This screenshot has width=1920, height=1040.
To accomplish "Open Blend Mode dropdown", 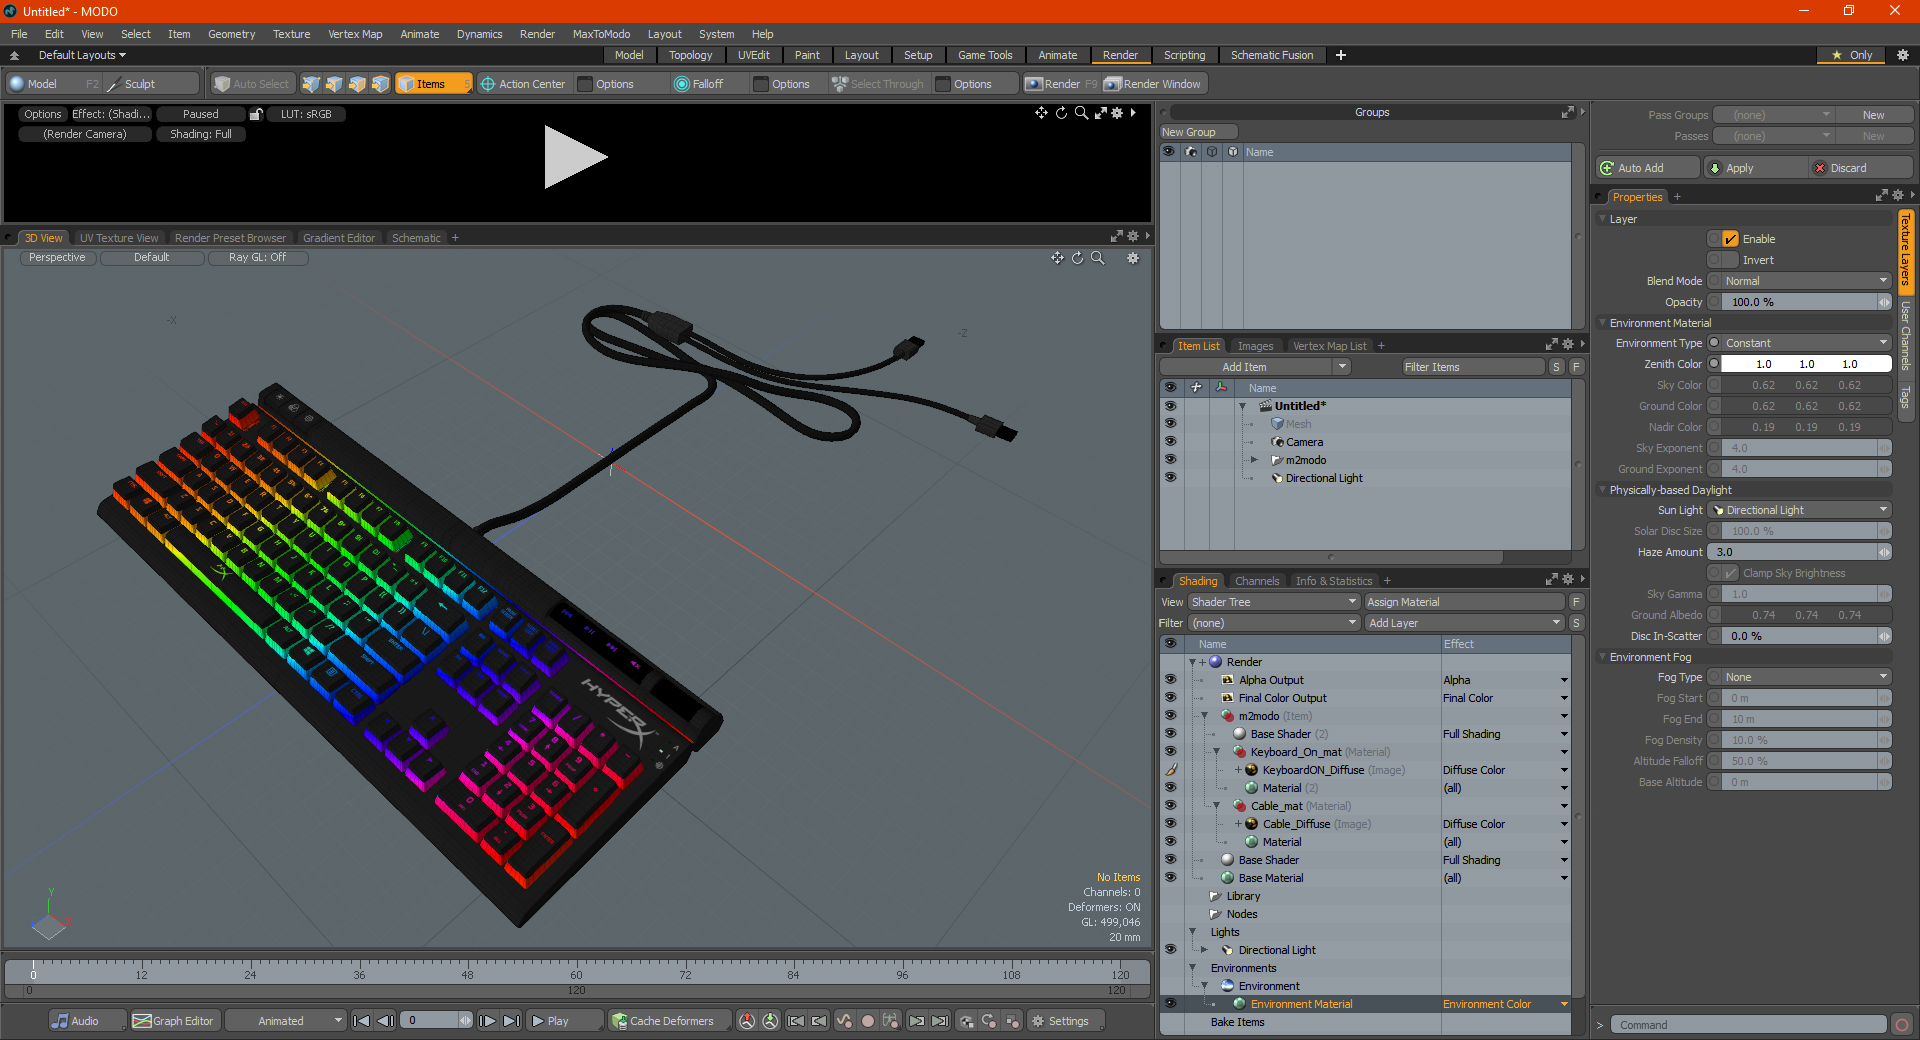I will (x=1806, y=281).
